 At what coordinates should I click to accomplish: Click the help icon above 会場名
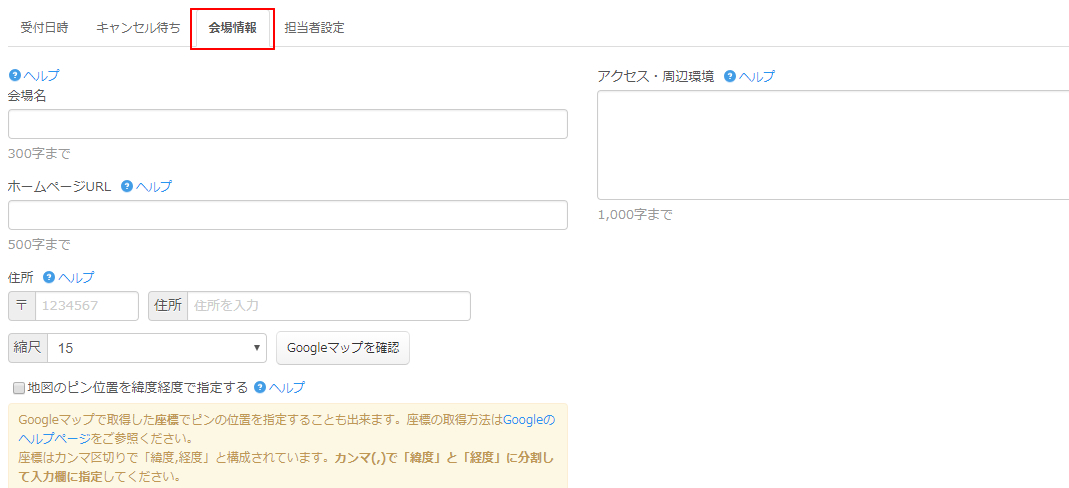point(14,75)
